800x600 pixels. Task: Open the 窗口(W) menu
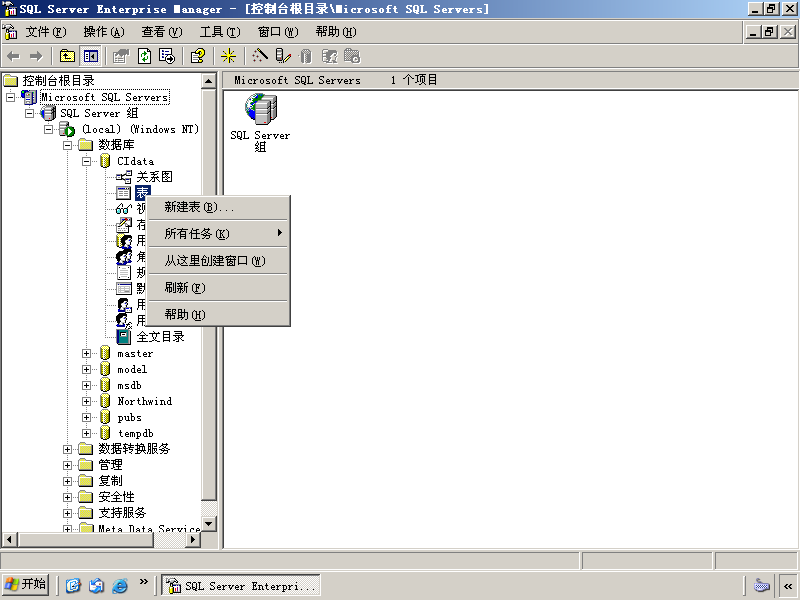(x=278, y=32)
